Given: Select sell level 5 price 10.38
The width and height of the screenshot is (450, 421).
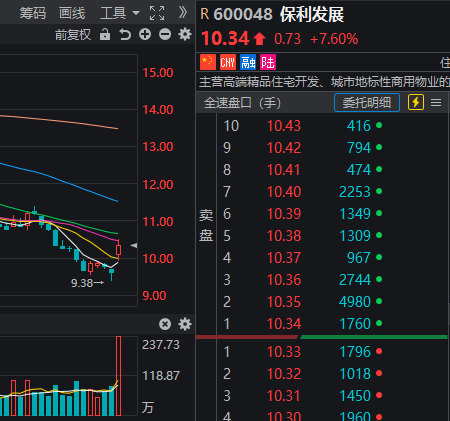Looking at the screenshot, I should point(284,236).
